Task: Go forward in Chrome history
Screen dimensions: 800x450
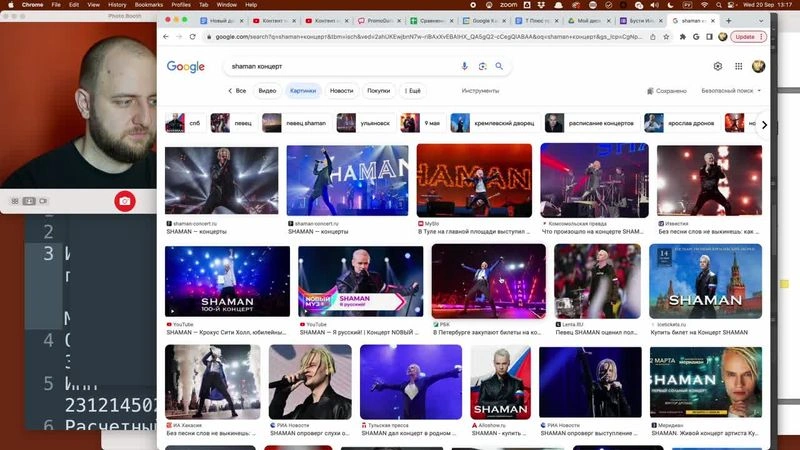Action: [179, 37]
